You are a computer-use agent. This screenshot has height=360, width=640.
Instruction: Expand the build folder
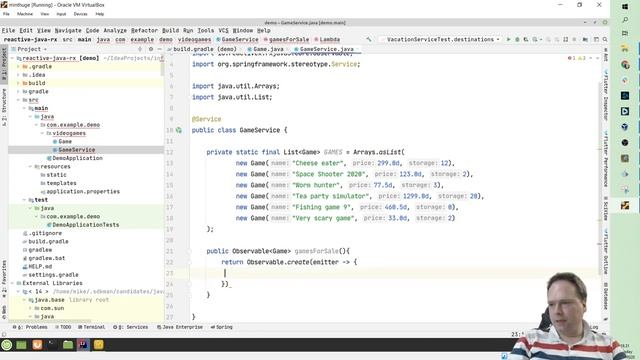[18, 83]
